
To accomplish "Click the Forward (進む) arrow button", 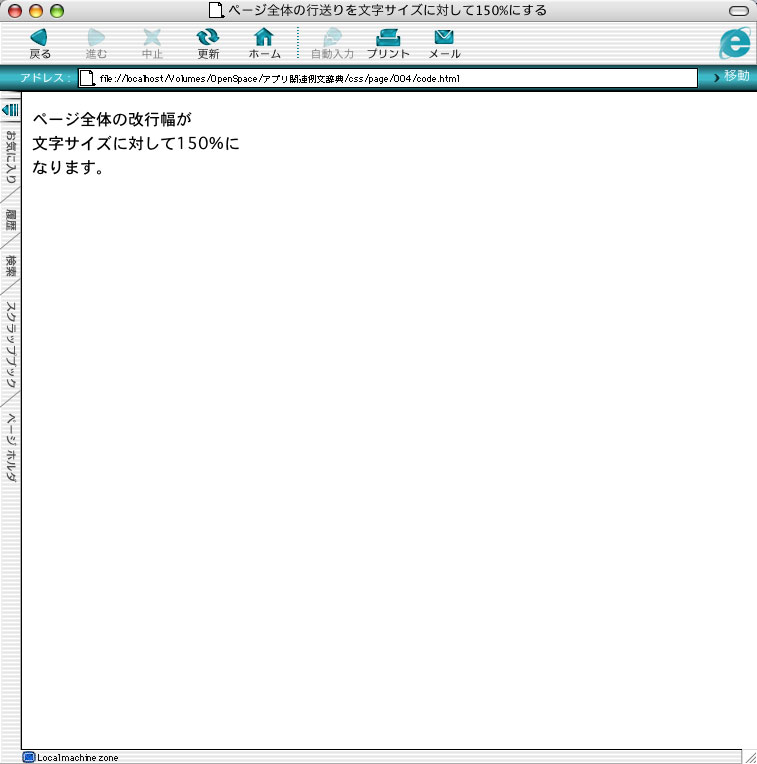I will click(96, 42).
